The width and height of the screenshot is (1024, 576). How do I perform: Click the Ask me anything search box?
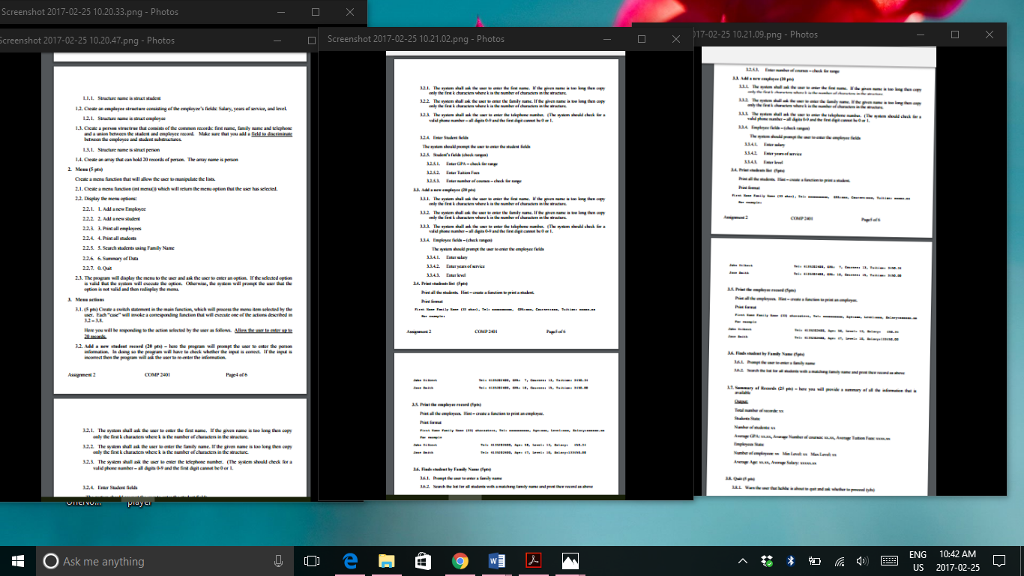tap(150, 561)
